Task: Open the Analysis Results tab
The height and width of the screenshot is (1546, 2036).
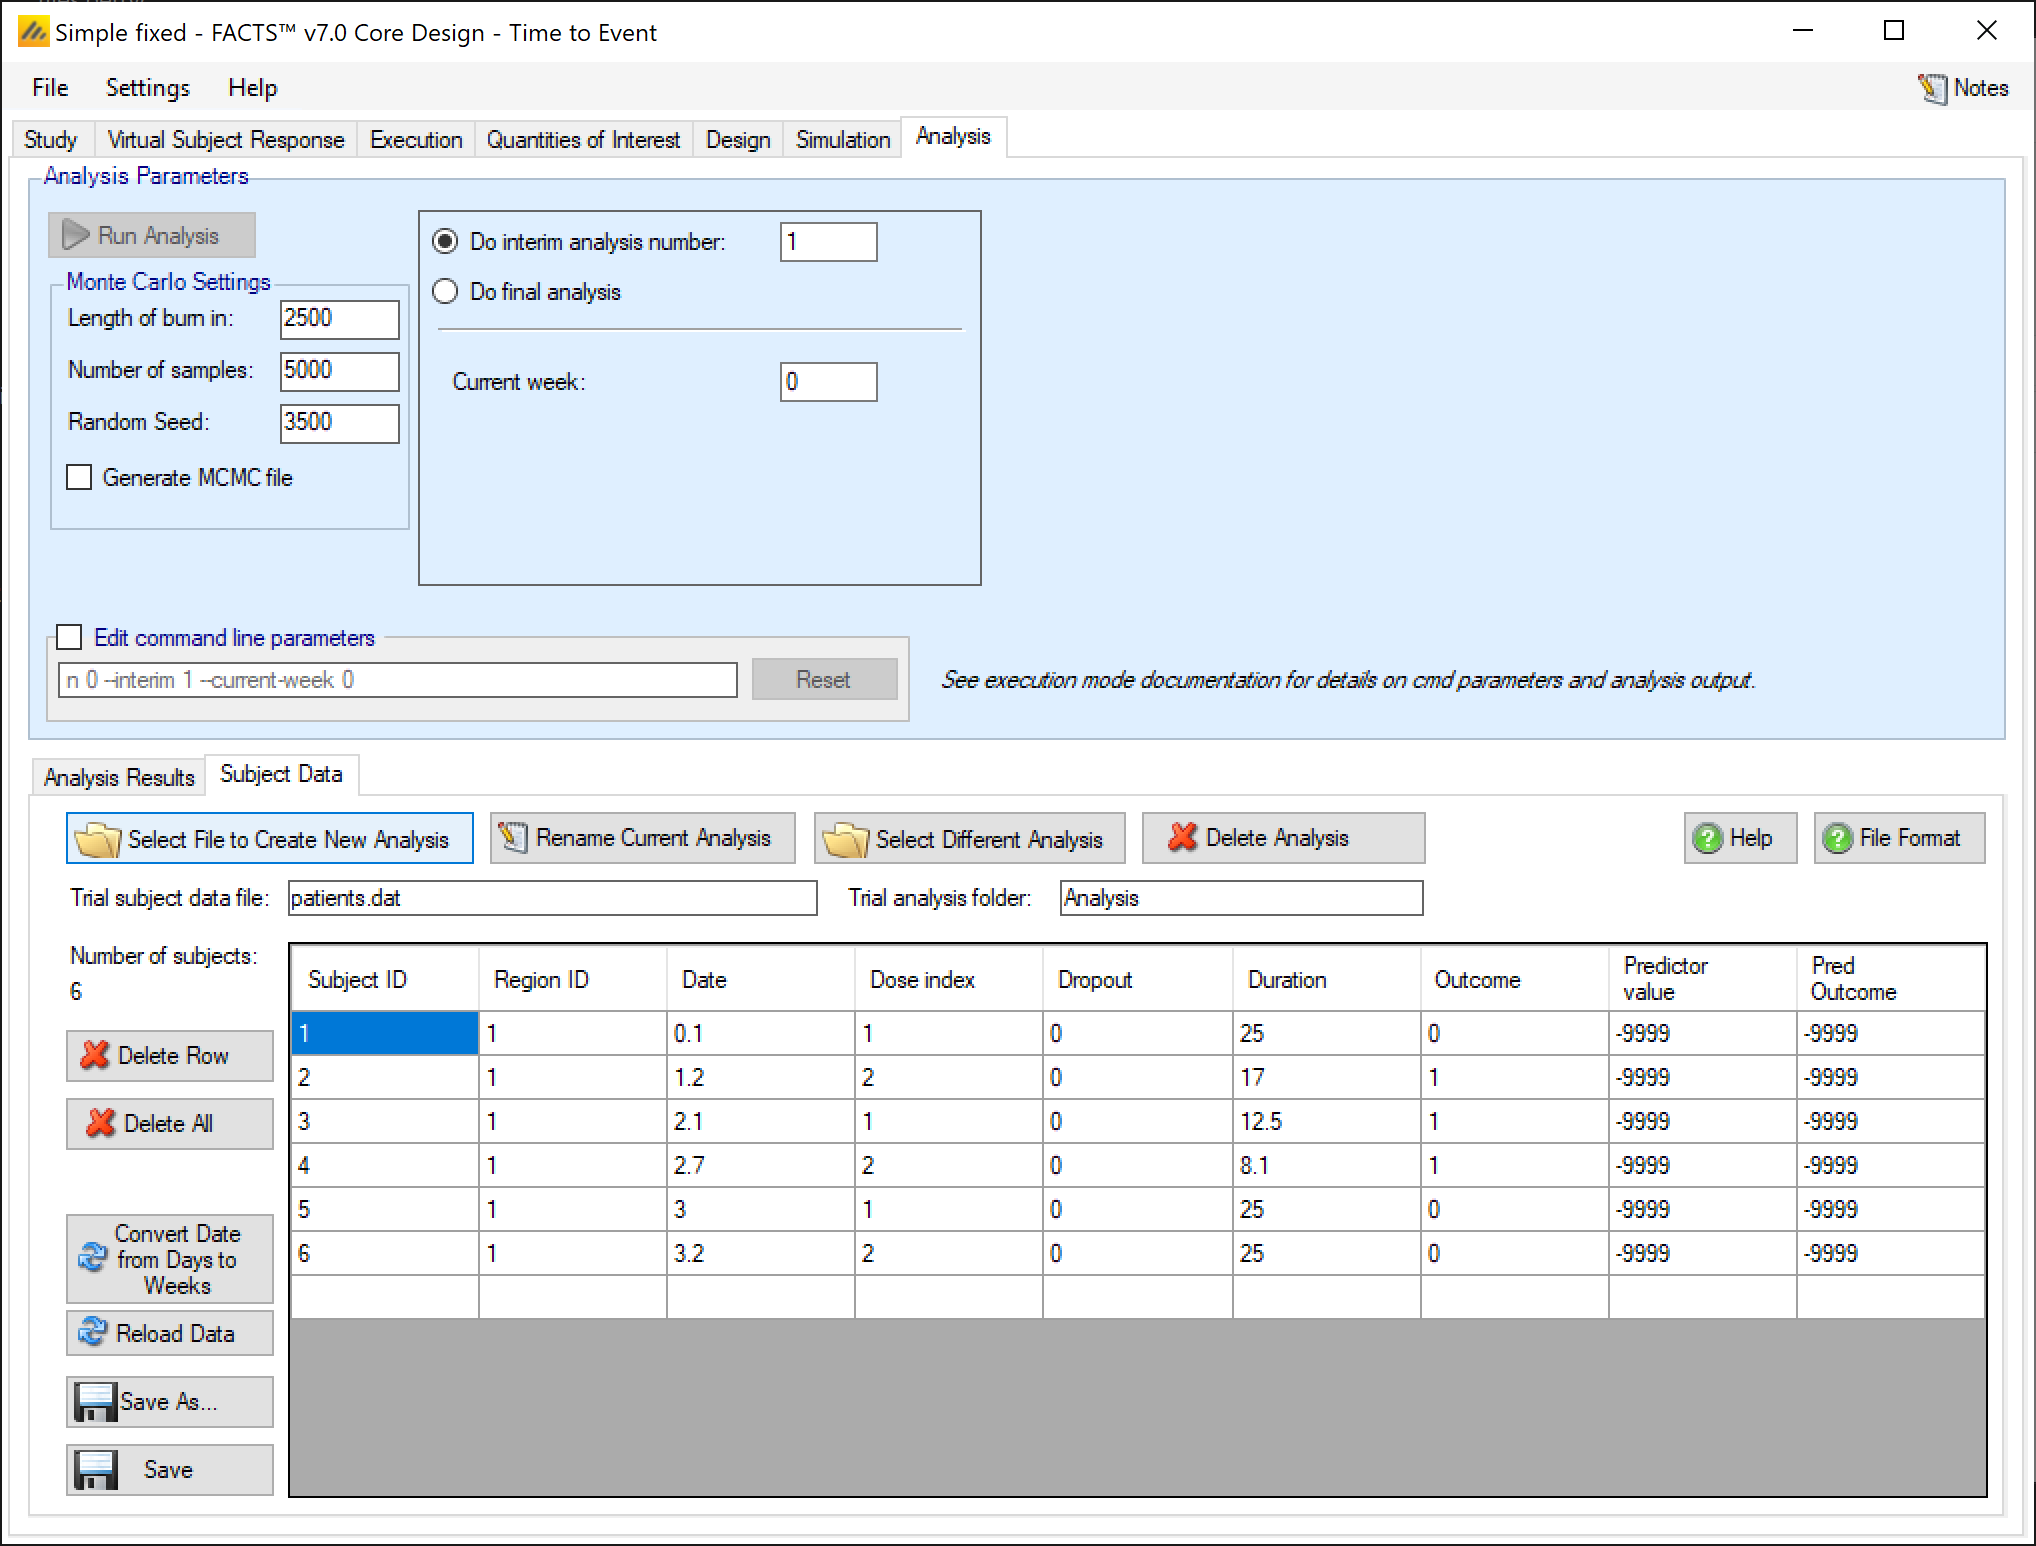Action: click(x=119, y=777)
